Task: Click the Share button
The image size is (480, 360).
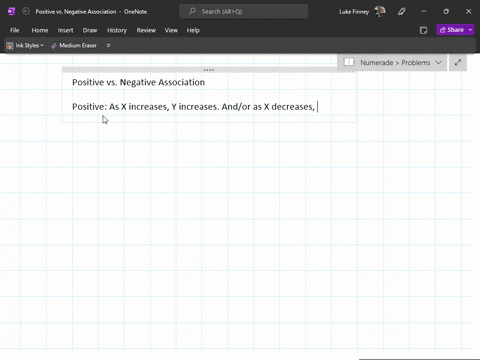Action: pos(452,30)
